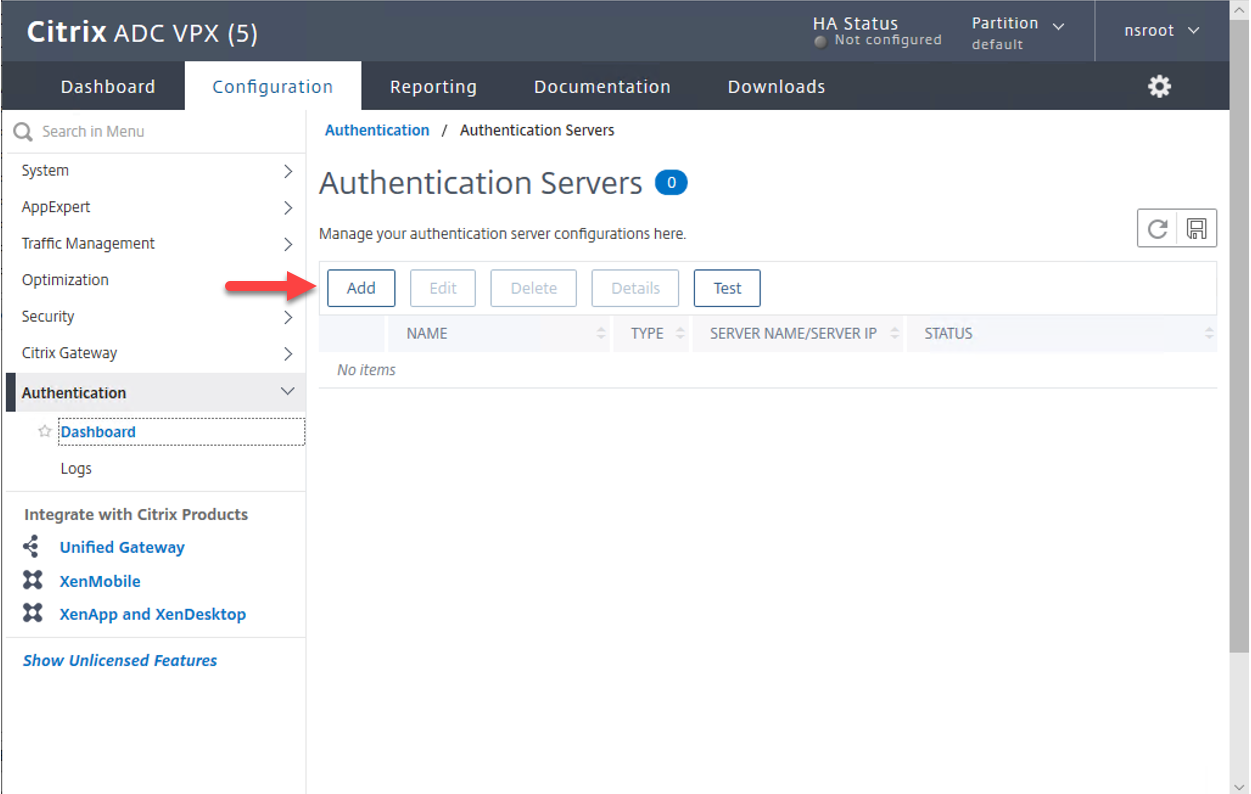Select the Authentication menu item
Viewport: 1251px width, 794px height.
pyautogui.click(x=155, y=392)
